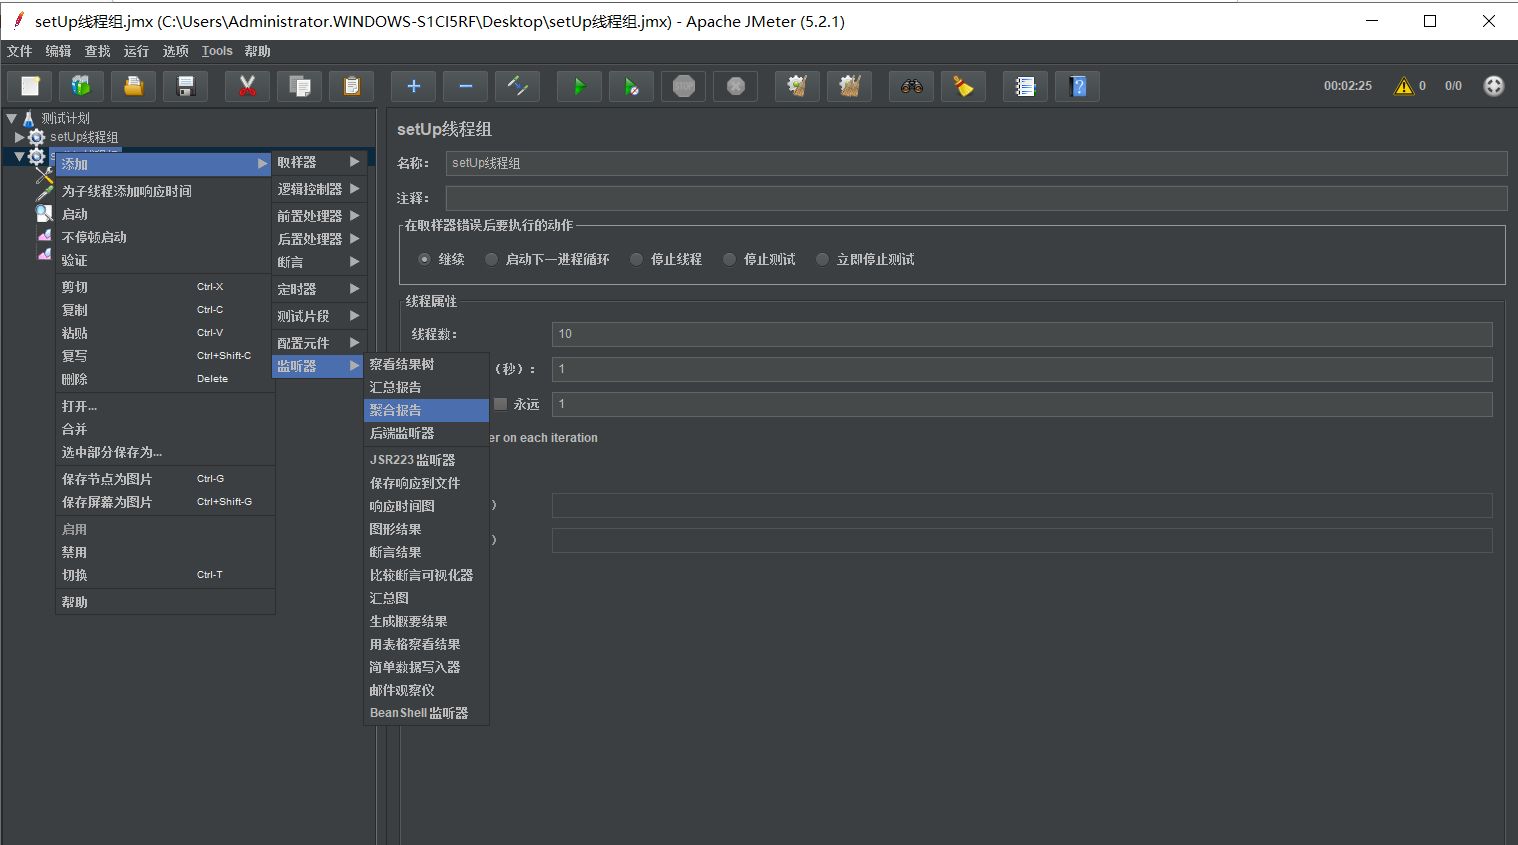Open the 运行 menu
Viewport: 1518px width, 845px height.
136,51
